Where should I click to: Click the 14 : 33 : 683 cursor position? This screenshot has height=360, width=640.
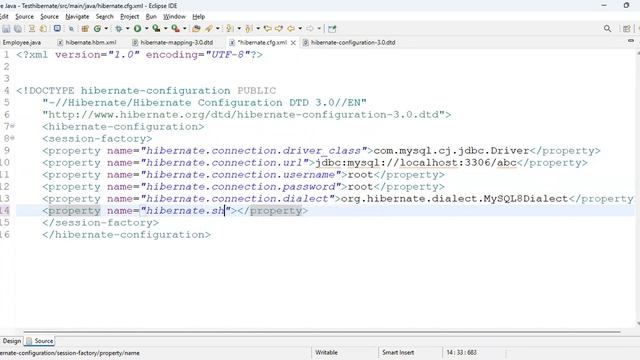tap(461, 352)
